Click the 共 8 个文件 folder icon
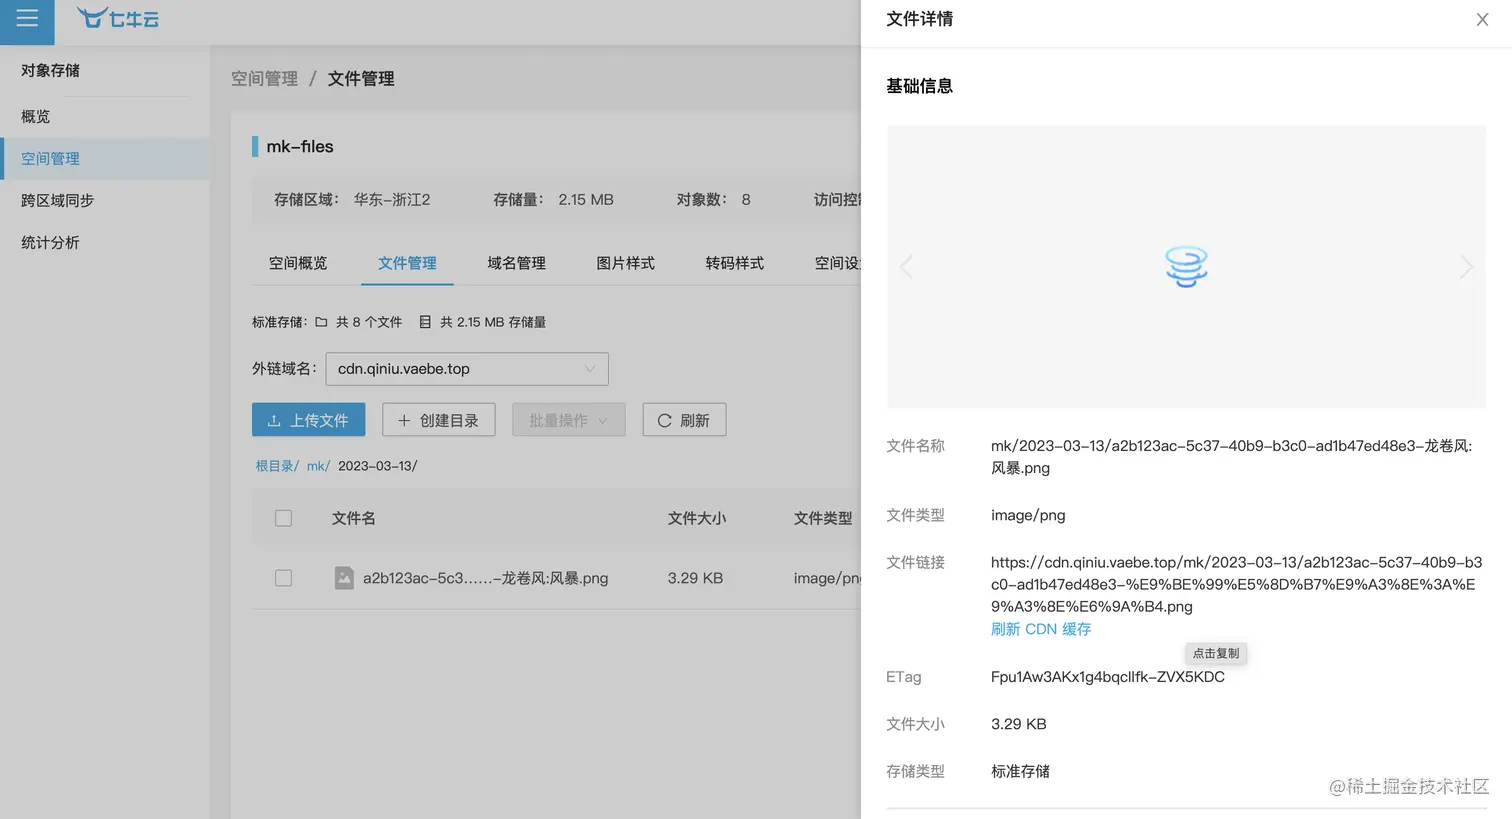This screenshot has height=819, width=1512. point(321,322)
